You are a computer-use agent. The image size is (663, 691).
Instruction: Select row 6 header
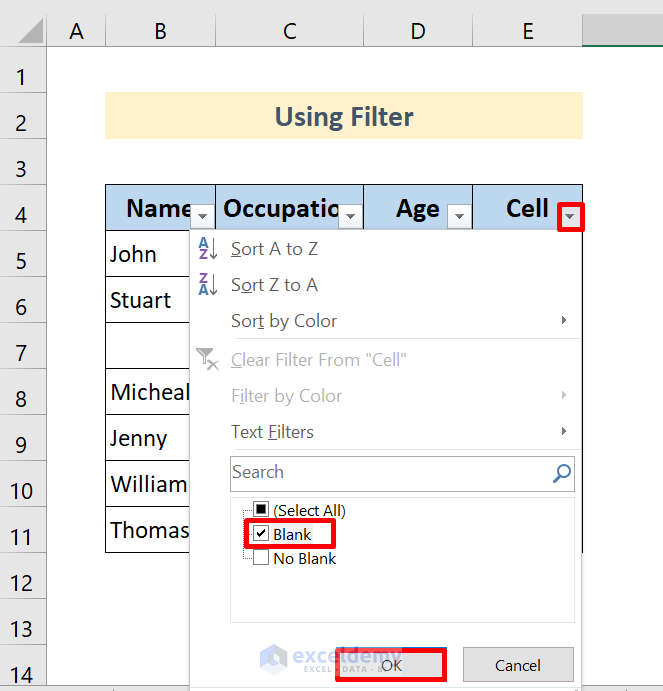(x=23, y=300)
